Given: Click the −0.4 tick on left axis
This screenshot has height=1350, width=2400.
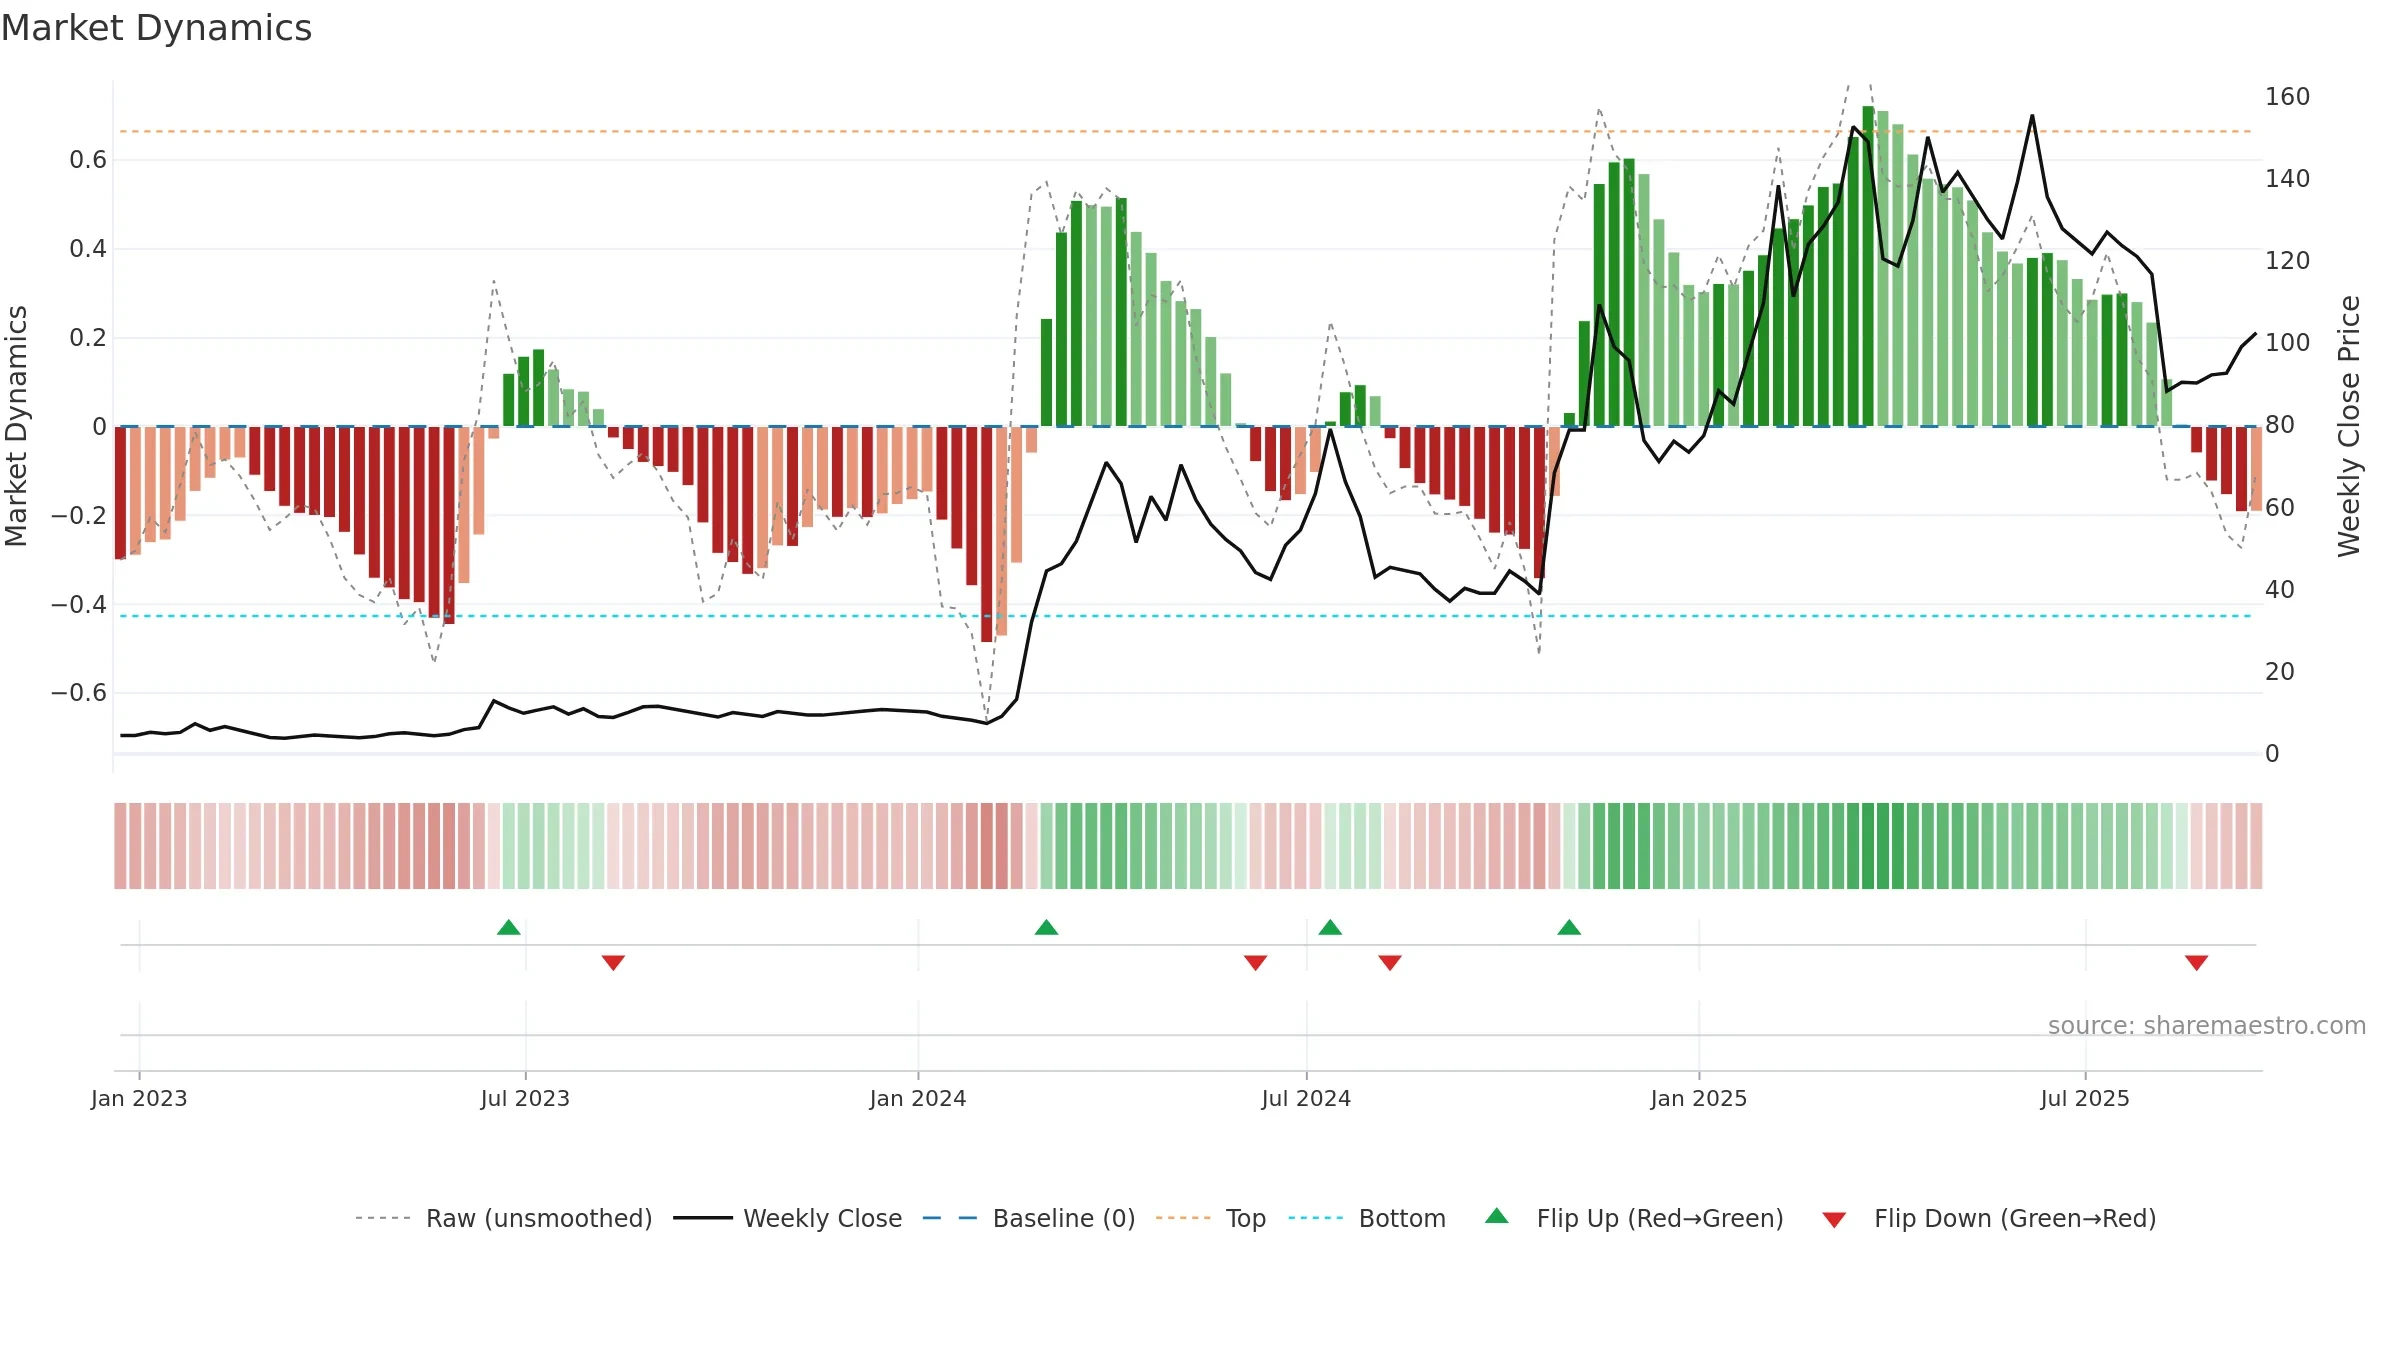Looking at the screenshot, I should (x=79, y=605).
